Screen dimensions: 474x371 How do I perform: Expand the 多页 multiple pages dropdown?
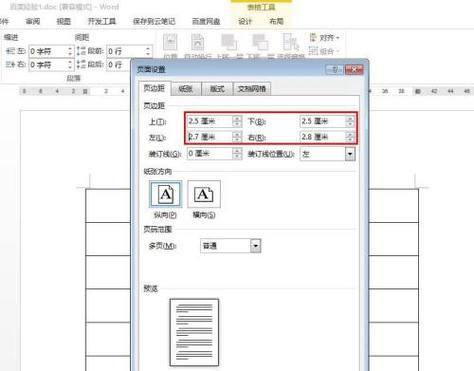pos(255,246)
